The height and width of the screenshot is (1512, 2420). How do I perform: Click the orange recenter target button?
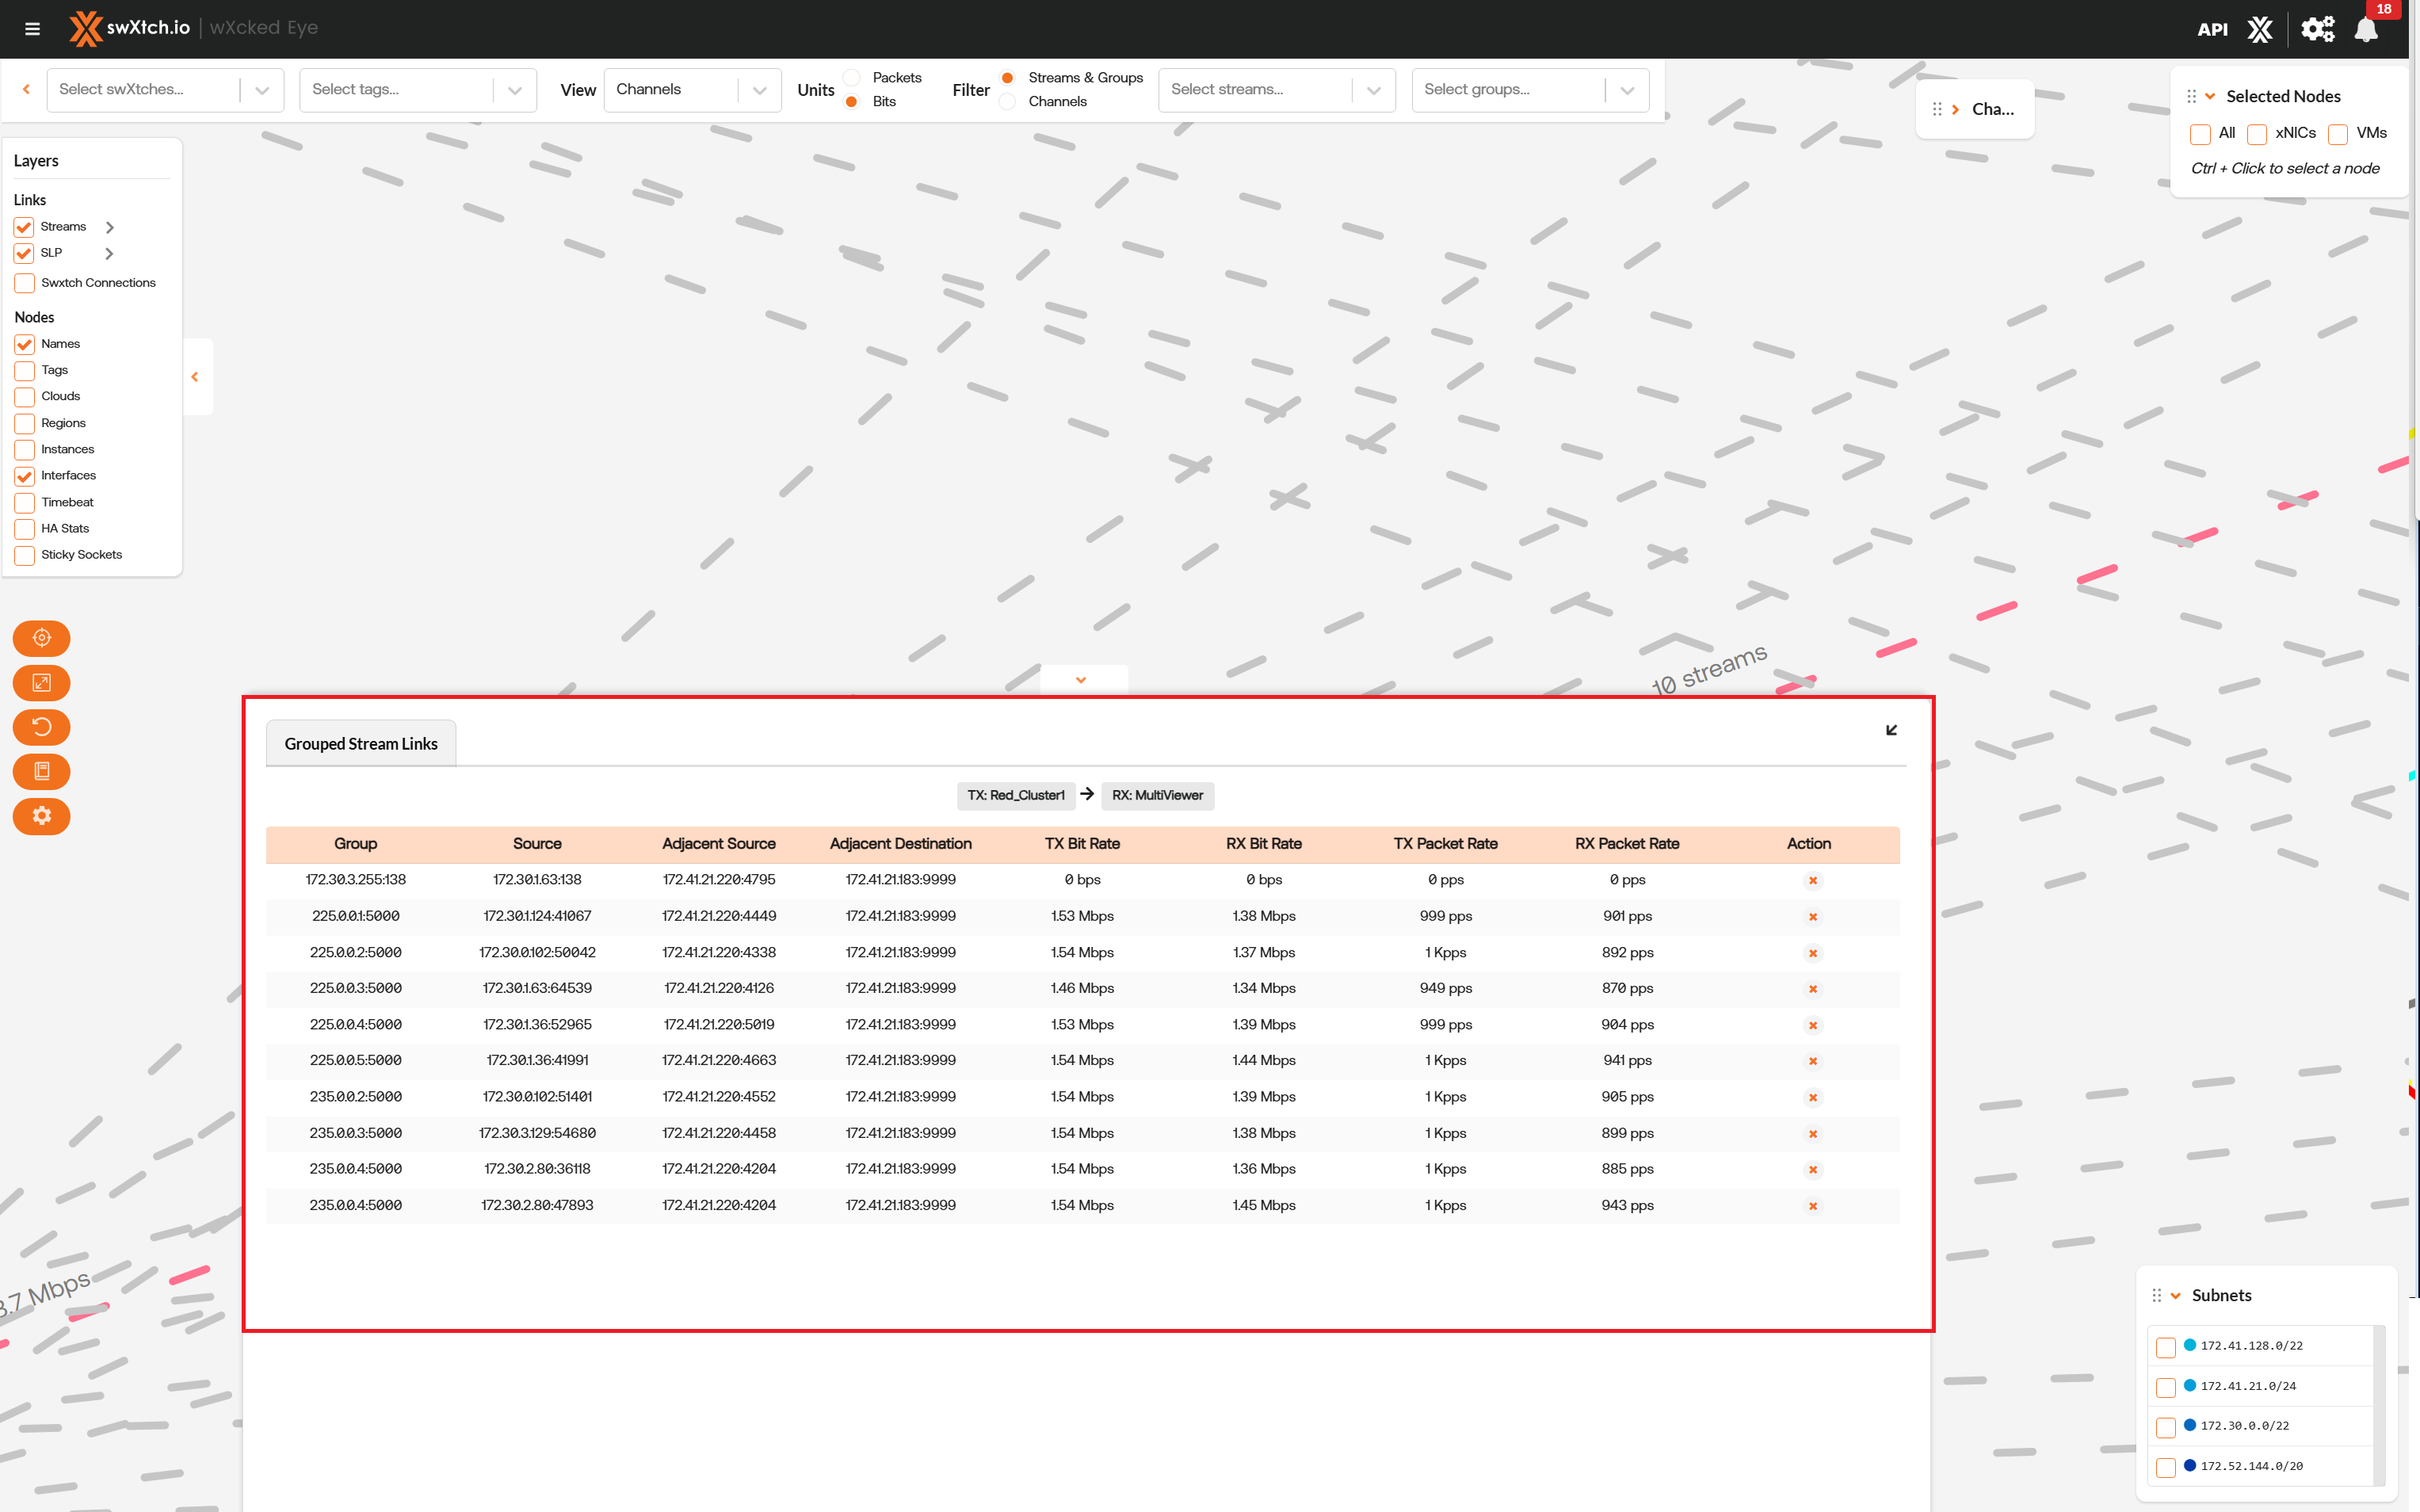[x=41, y=638]
